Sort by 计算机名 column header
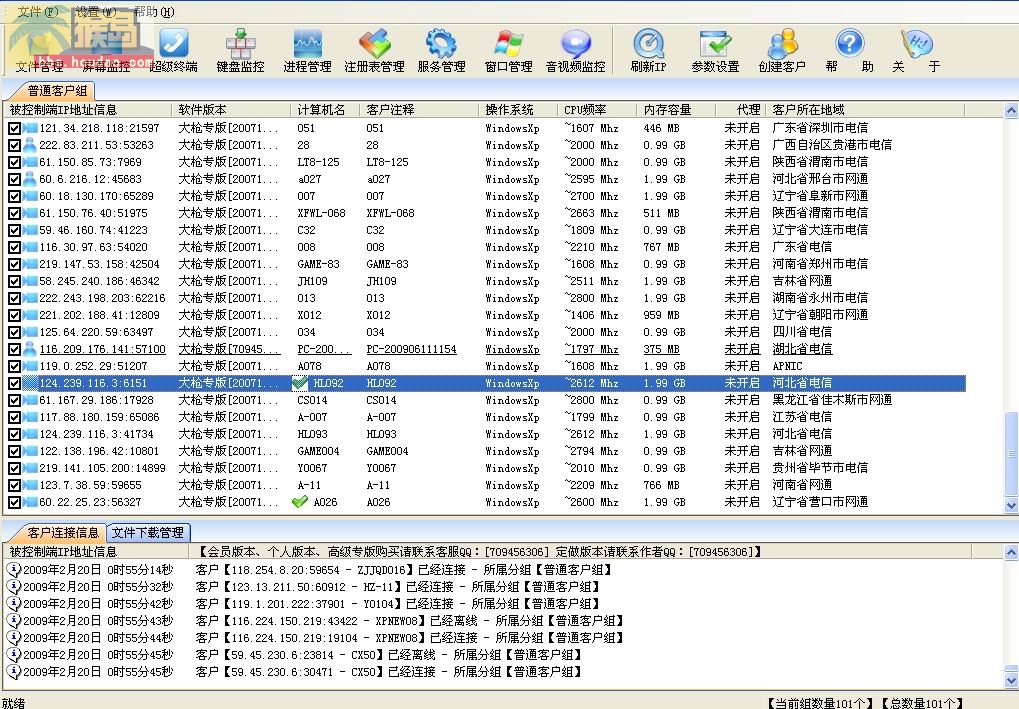Image resolution: width=1019 pixels, height=709 pixels. 326,109
